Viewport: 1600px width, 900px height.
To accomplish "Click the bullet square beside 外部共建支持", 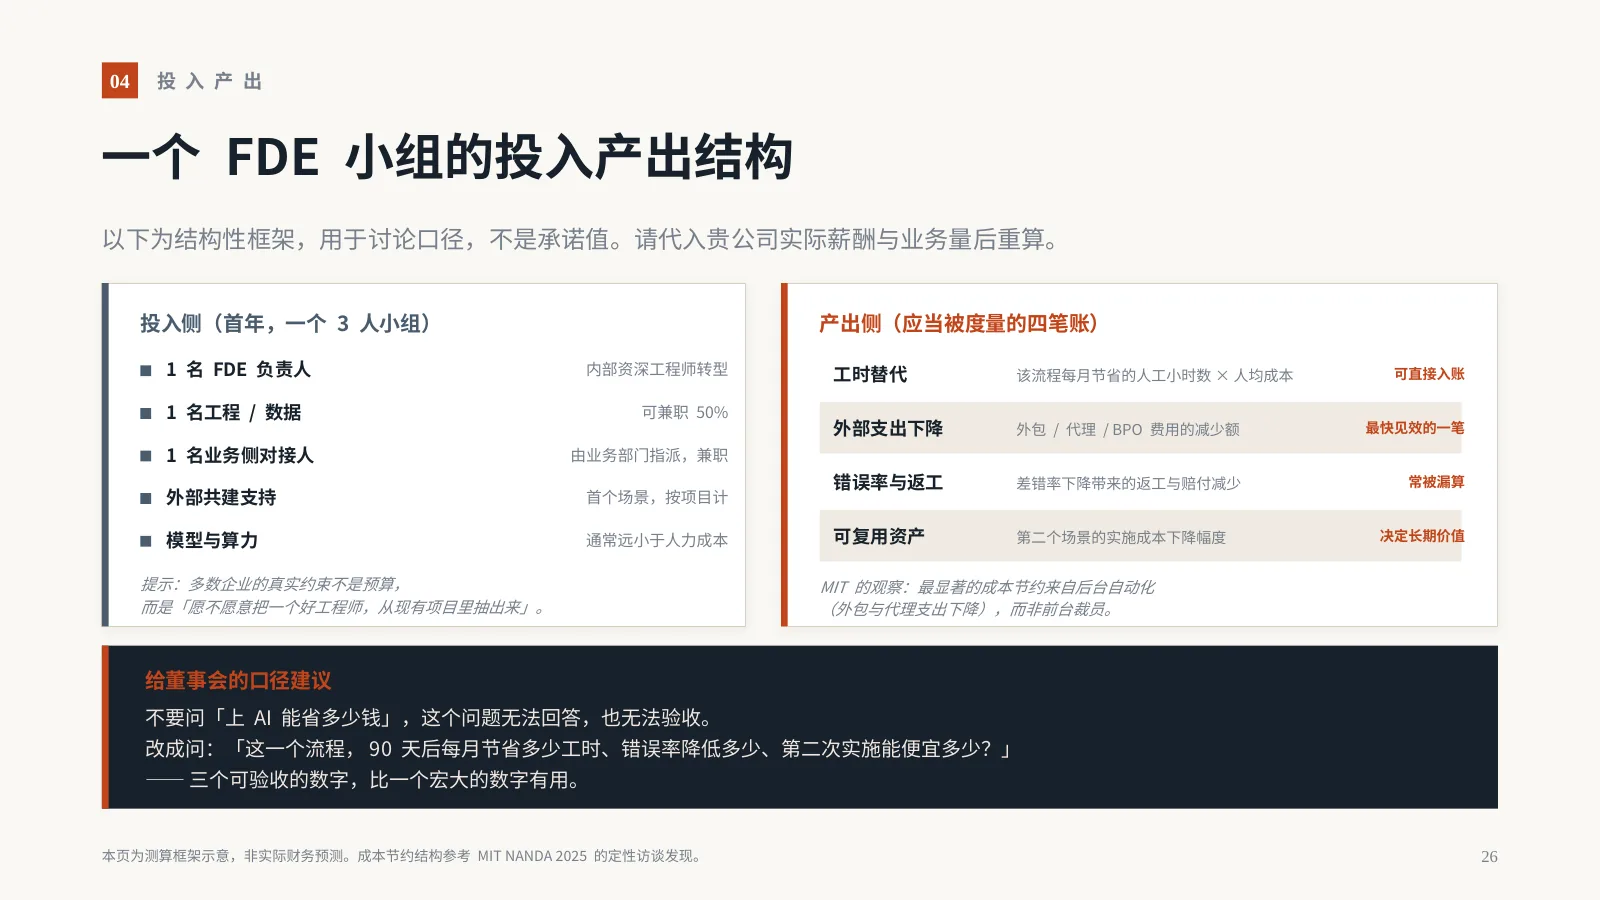I will click(x=146, y=499).
